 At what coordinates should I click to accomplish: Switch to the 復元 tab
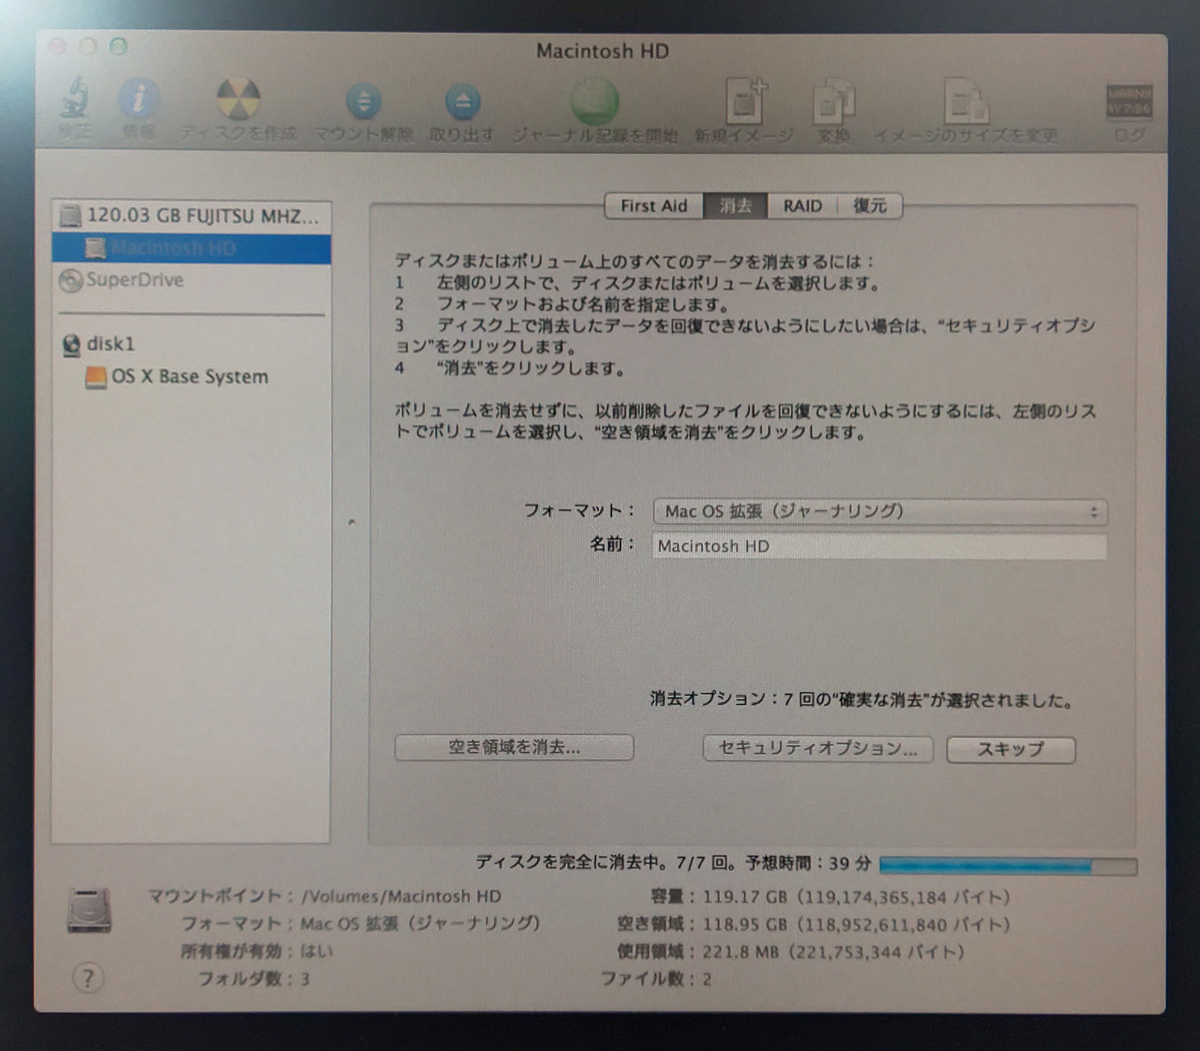[x=870, y=206]
